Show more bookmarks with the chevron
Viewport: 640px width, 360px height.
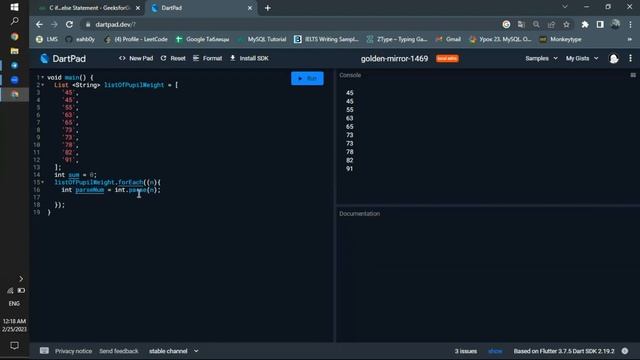point(629,39)
